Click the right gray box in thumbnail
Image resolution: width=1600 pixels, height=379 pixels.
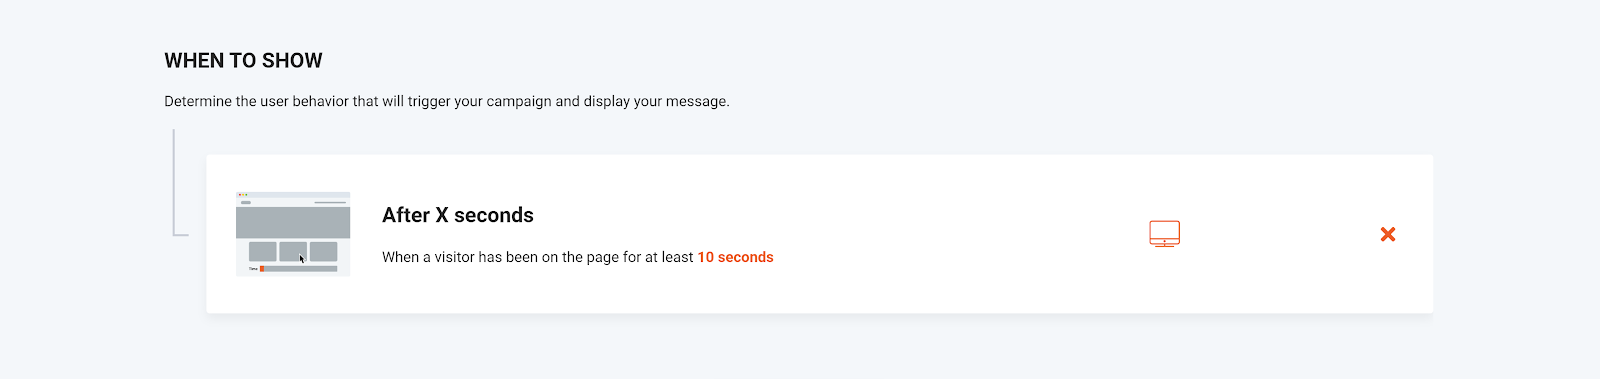coord(323,251)
